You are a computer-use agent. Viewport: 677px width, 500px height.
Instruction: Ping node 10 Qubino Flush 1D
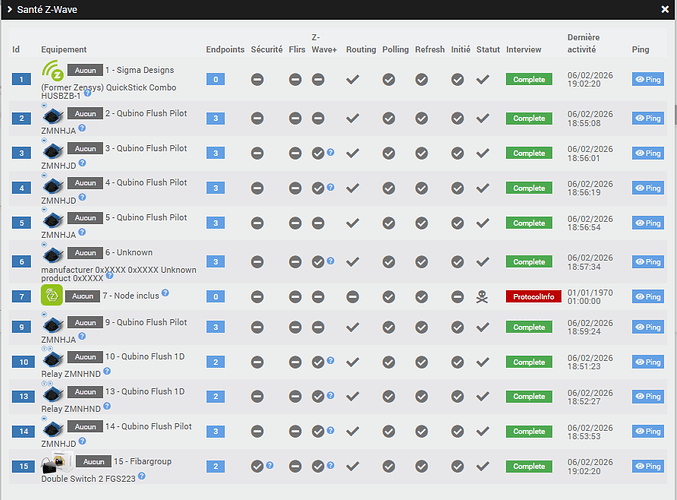(x=648, y=362)
